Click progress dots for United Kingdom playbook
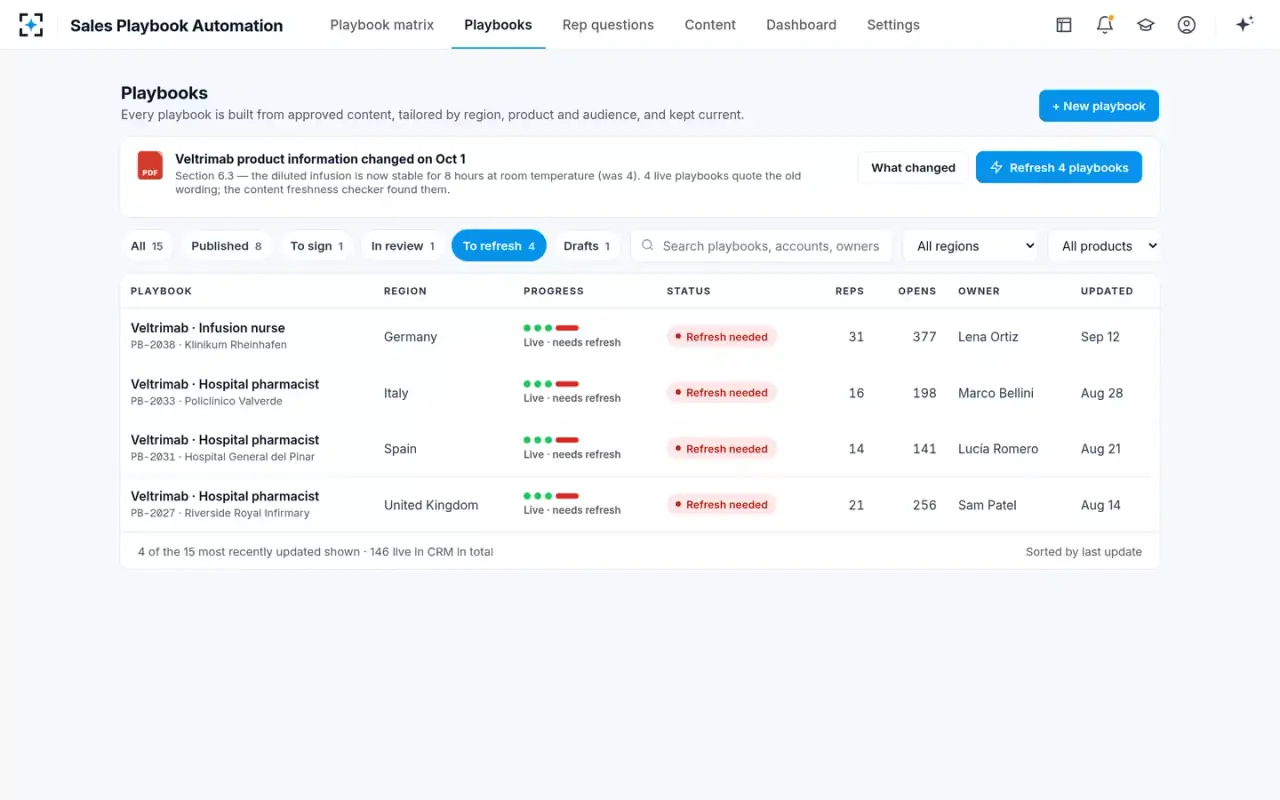The width and height of the screenshot is (1280, 800). [x=551, y=496]
